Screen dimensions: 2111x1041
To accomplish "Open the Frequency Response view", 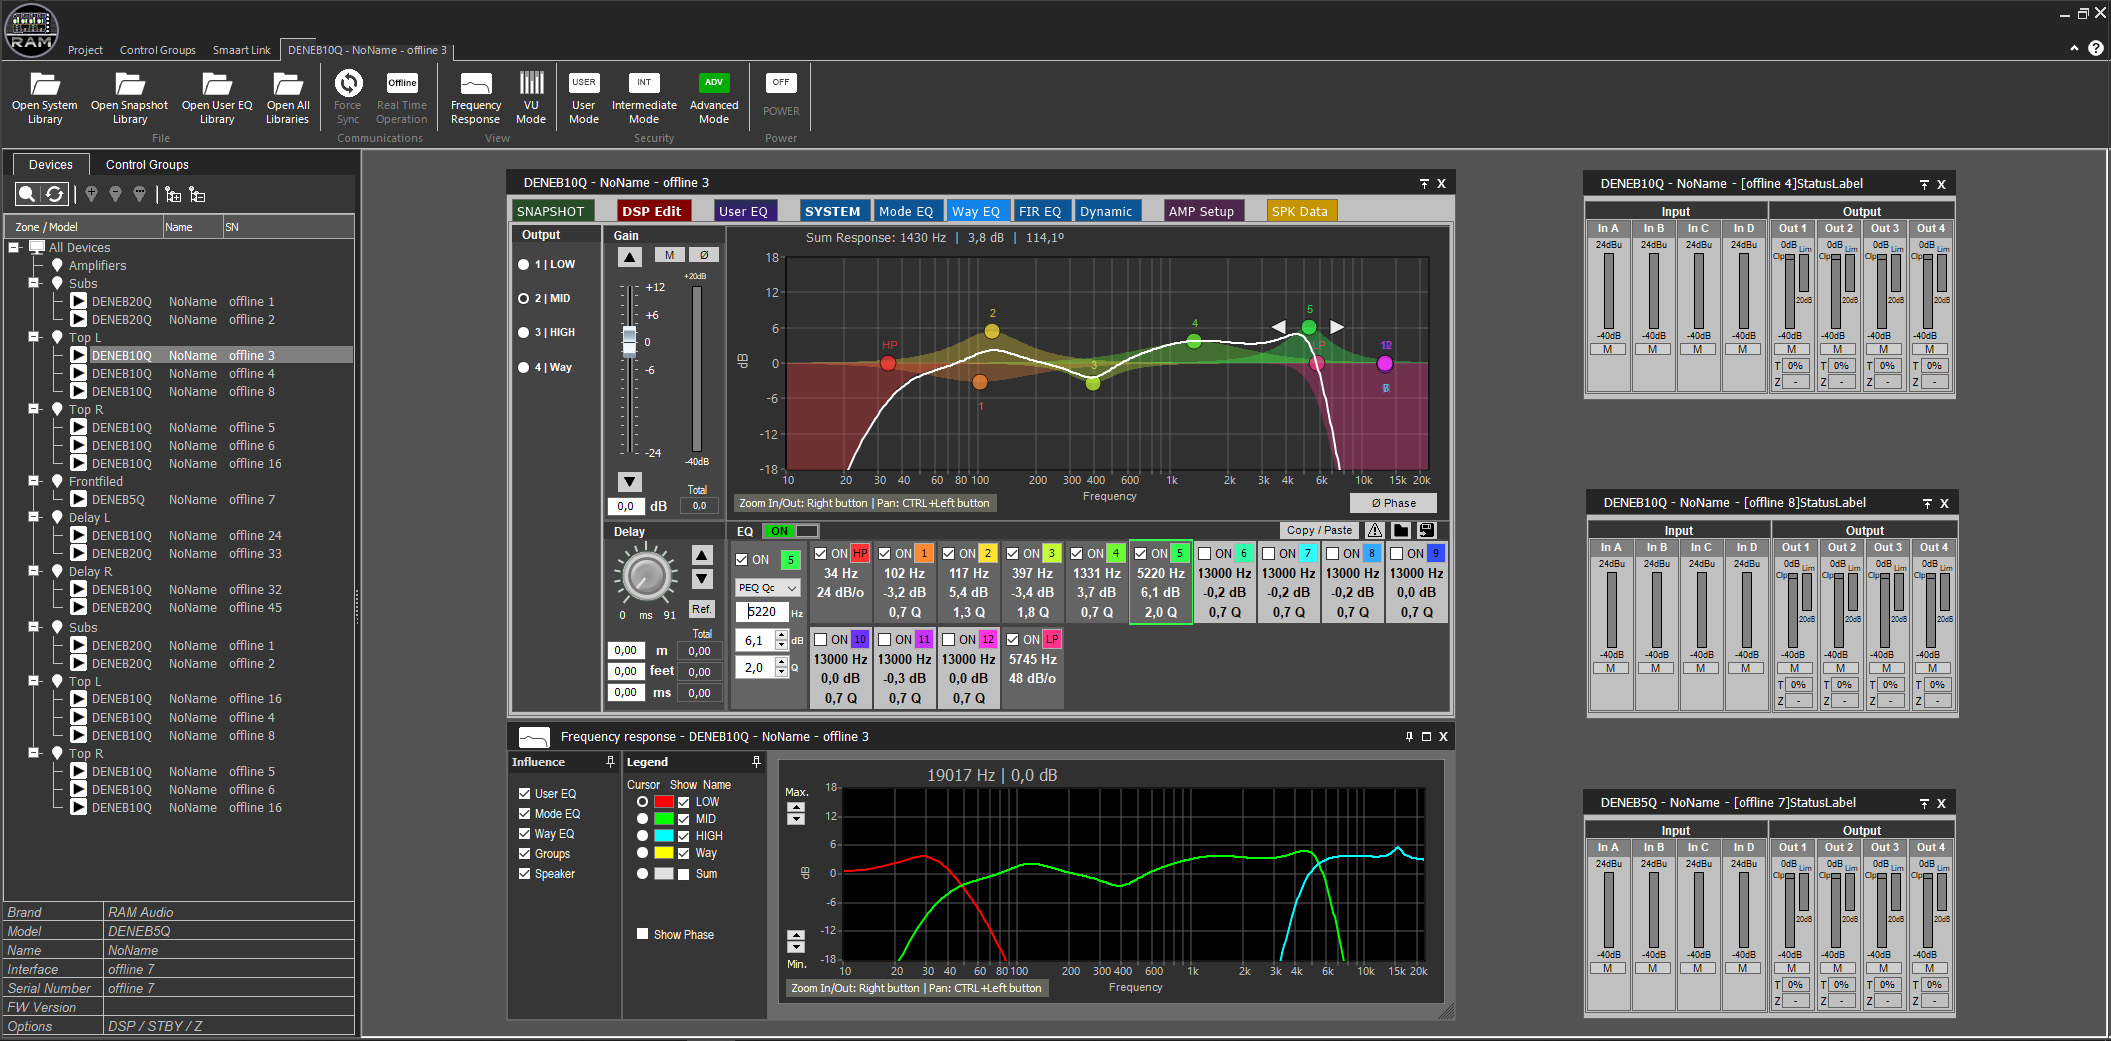I will tap(476, 97).
